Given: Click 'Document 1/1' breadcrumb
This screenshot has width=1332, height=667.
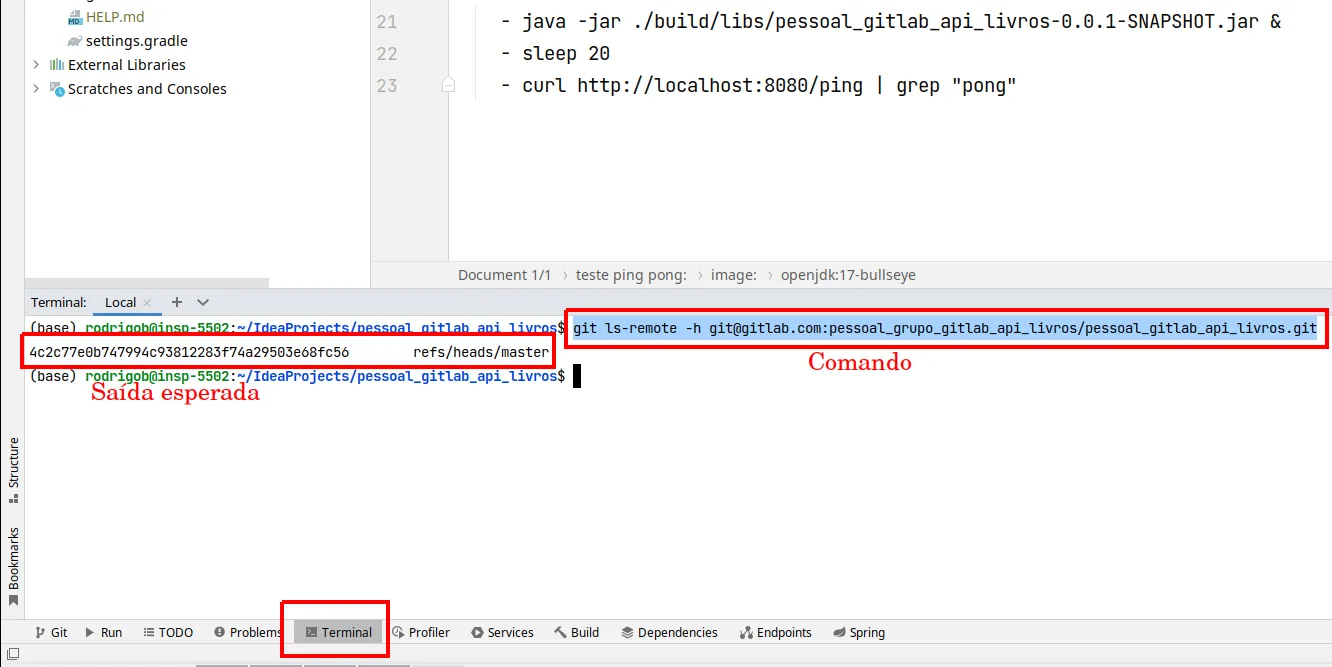Looking at the screenshot, I should (504, 275).
